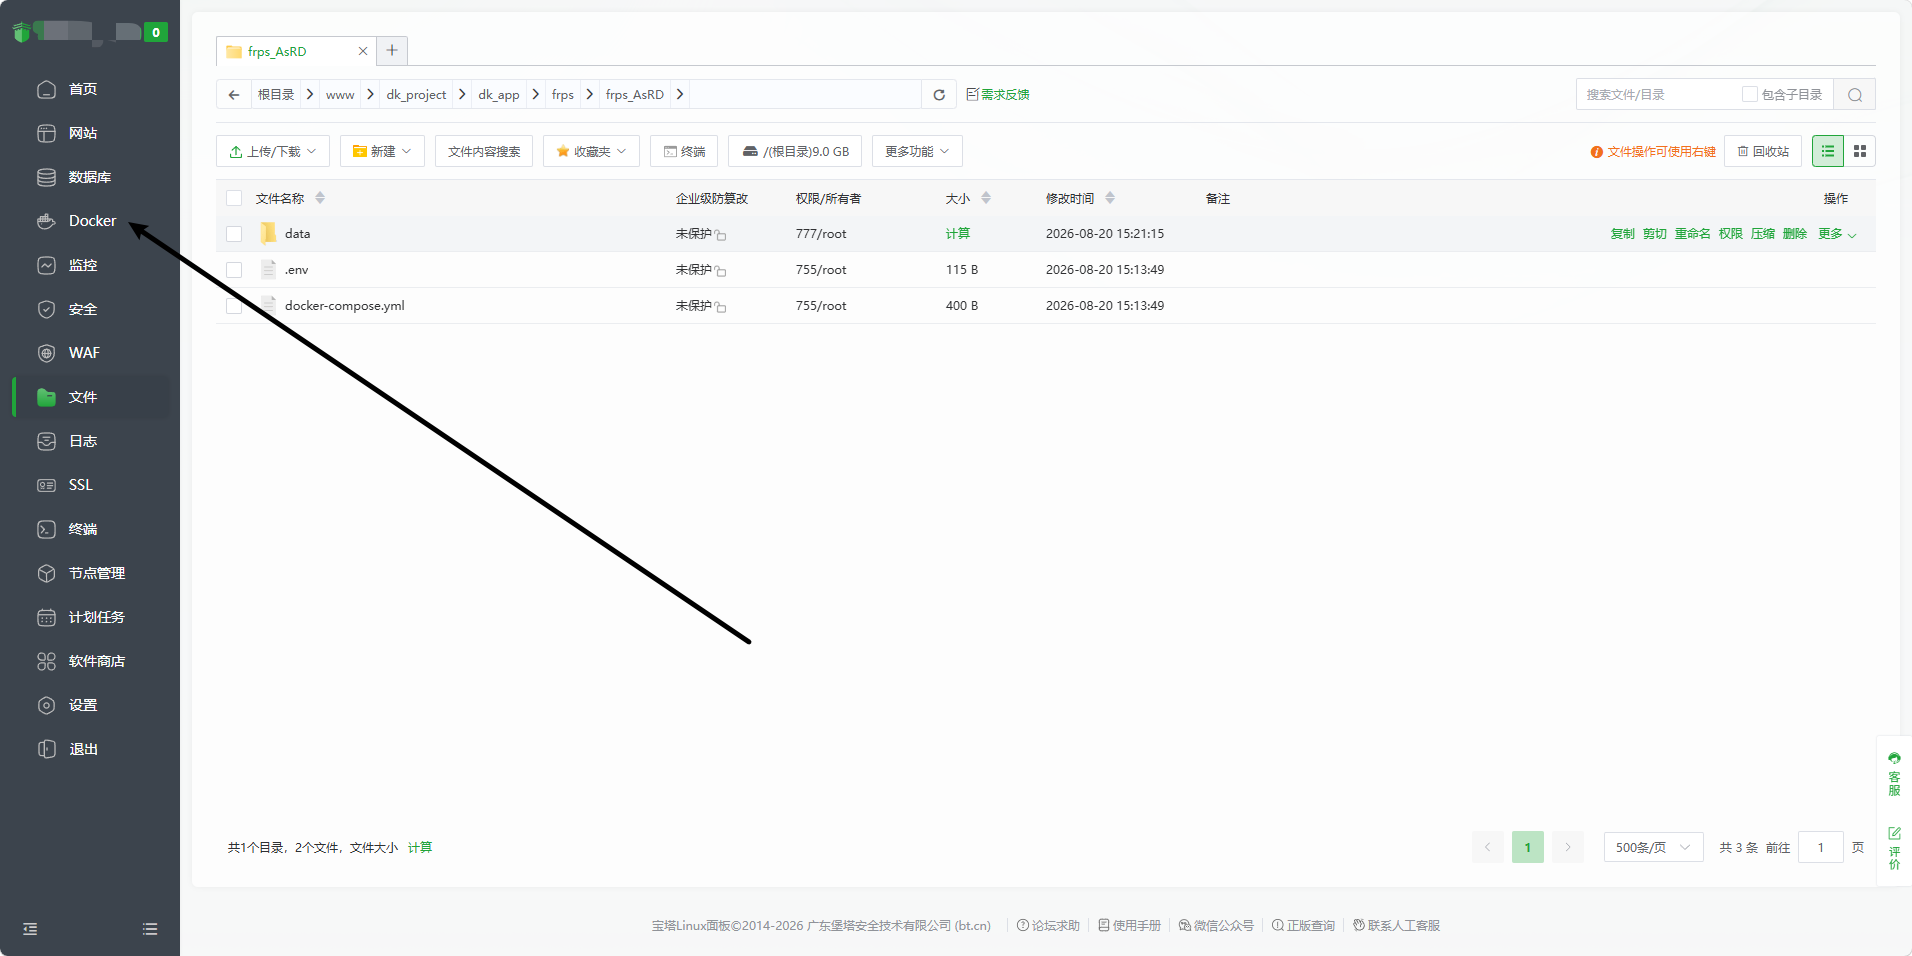The image size is (1912, 956).
Task: Select the data folder checkbox
Action: point(234,234)
